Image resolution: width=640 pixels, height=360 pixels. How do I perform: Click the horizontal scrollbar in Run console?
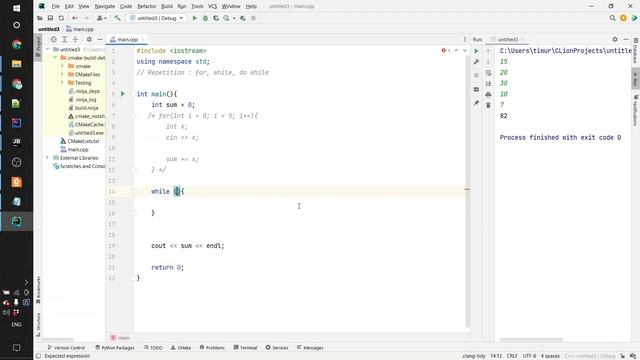pos(531,340)
